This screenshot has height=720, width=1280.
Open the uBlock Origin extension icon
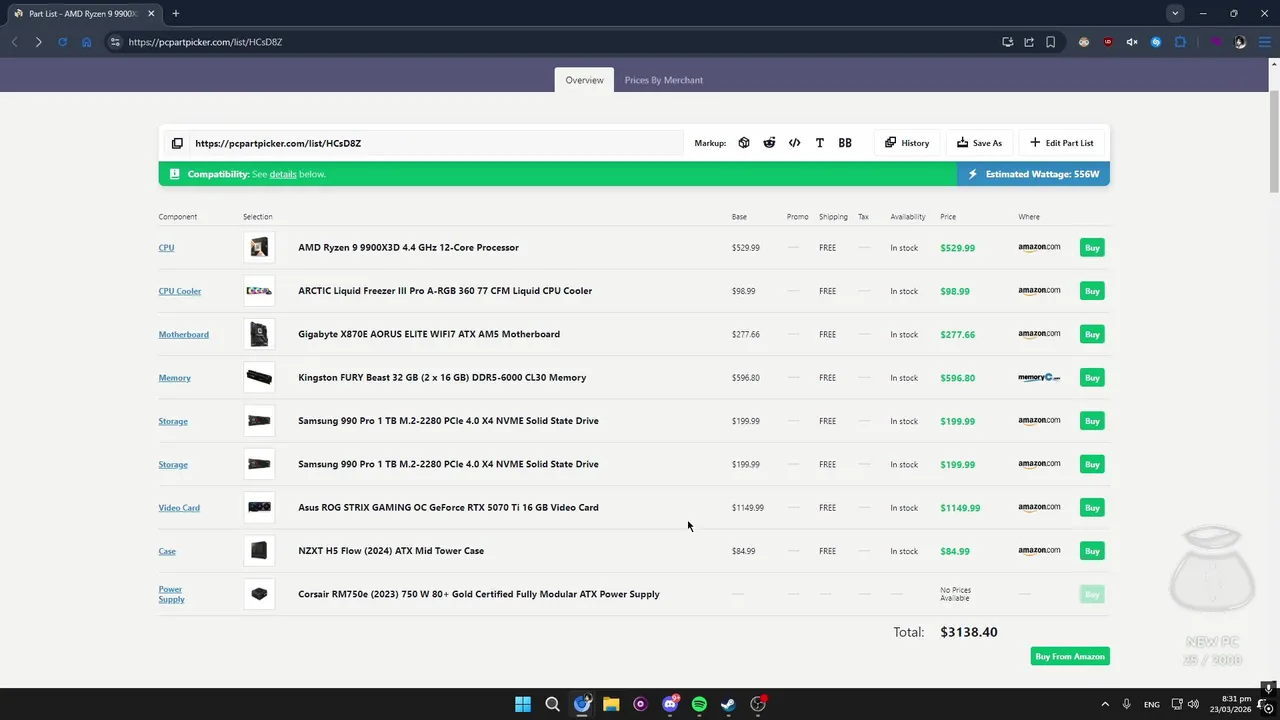pyautogui.click(x=1108, y=42)
